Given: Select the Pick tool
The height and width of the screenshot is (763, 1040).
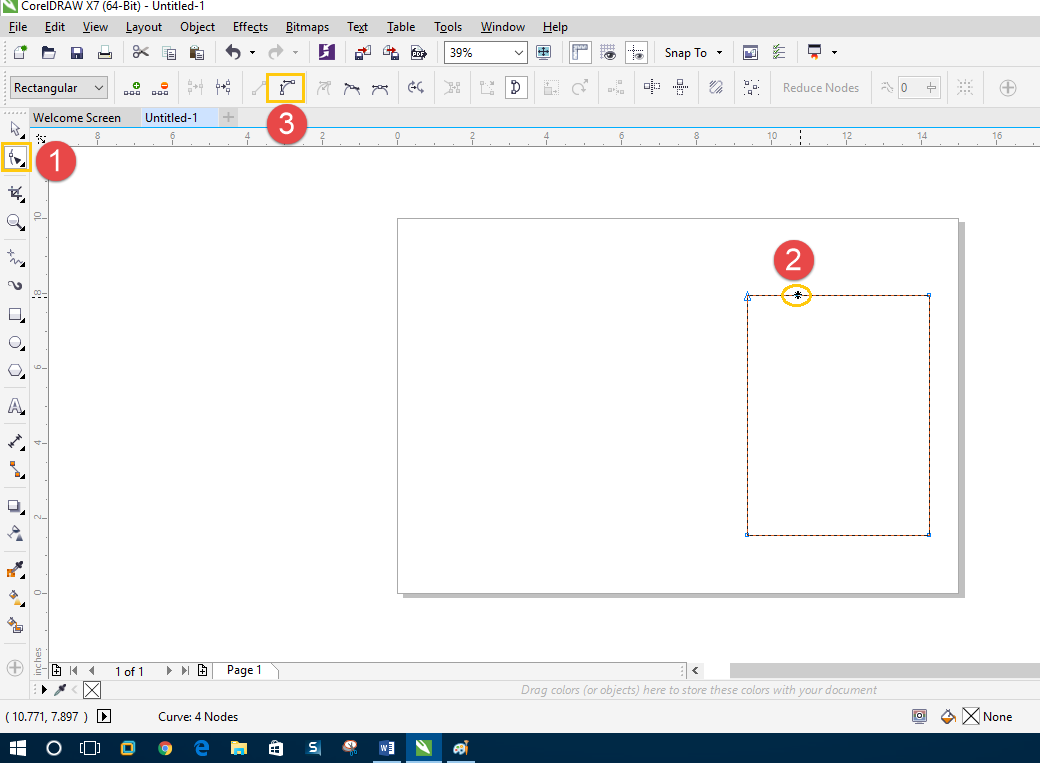Looking at the screenshot, I should (x=15, y=128).
